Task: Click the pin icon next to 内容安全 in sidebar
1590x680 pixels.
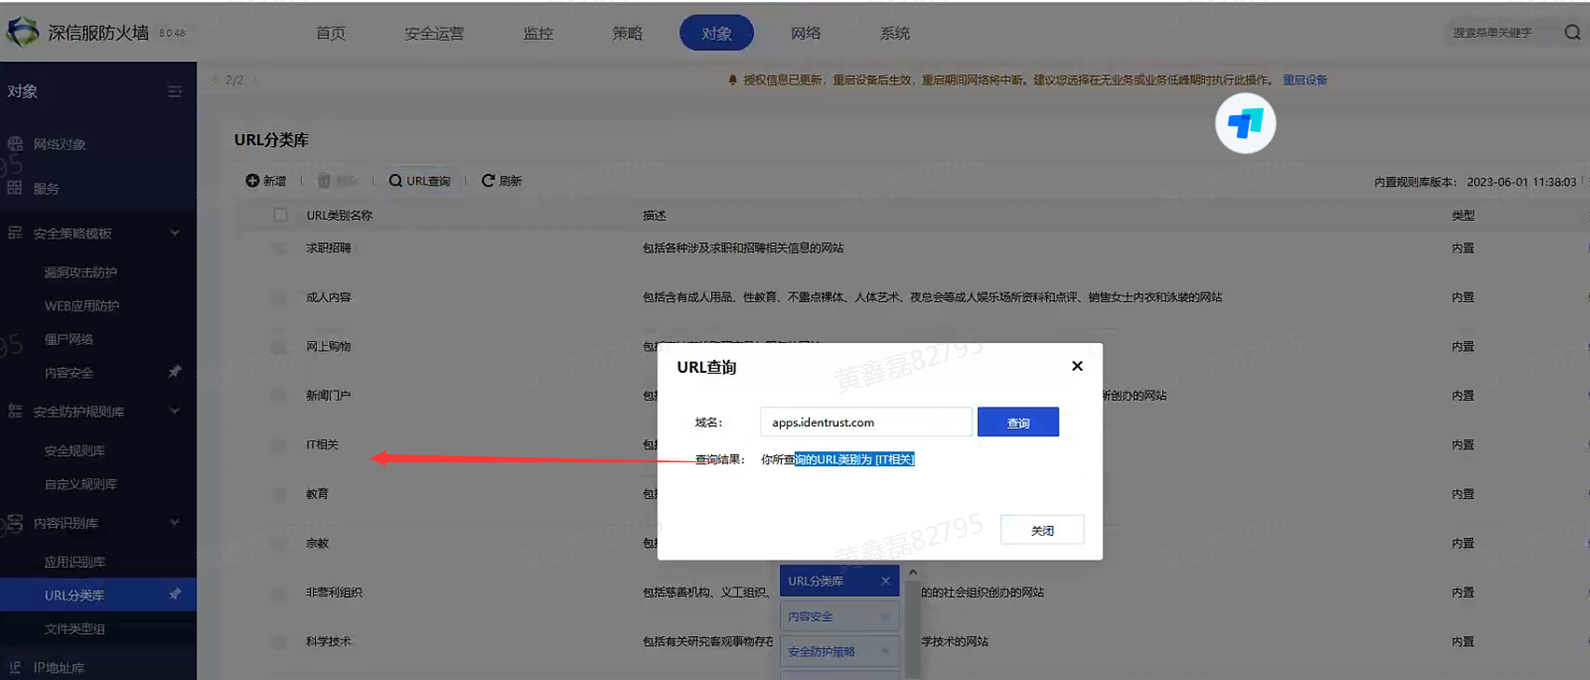Action: click(175, 372)
